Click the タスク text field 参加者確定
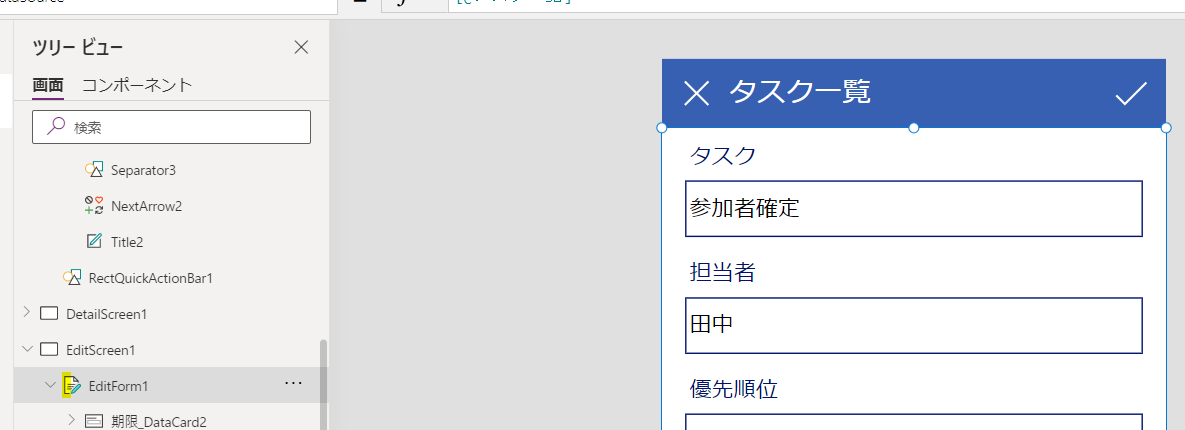This screenshot has height=430, width=1185. coord(913,209)
